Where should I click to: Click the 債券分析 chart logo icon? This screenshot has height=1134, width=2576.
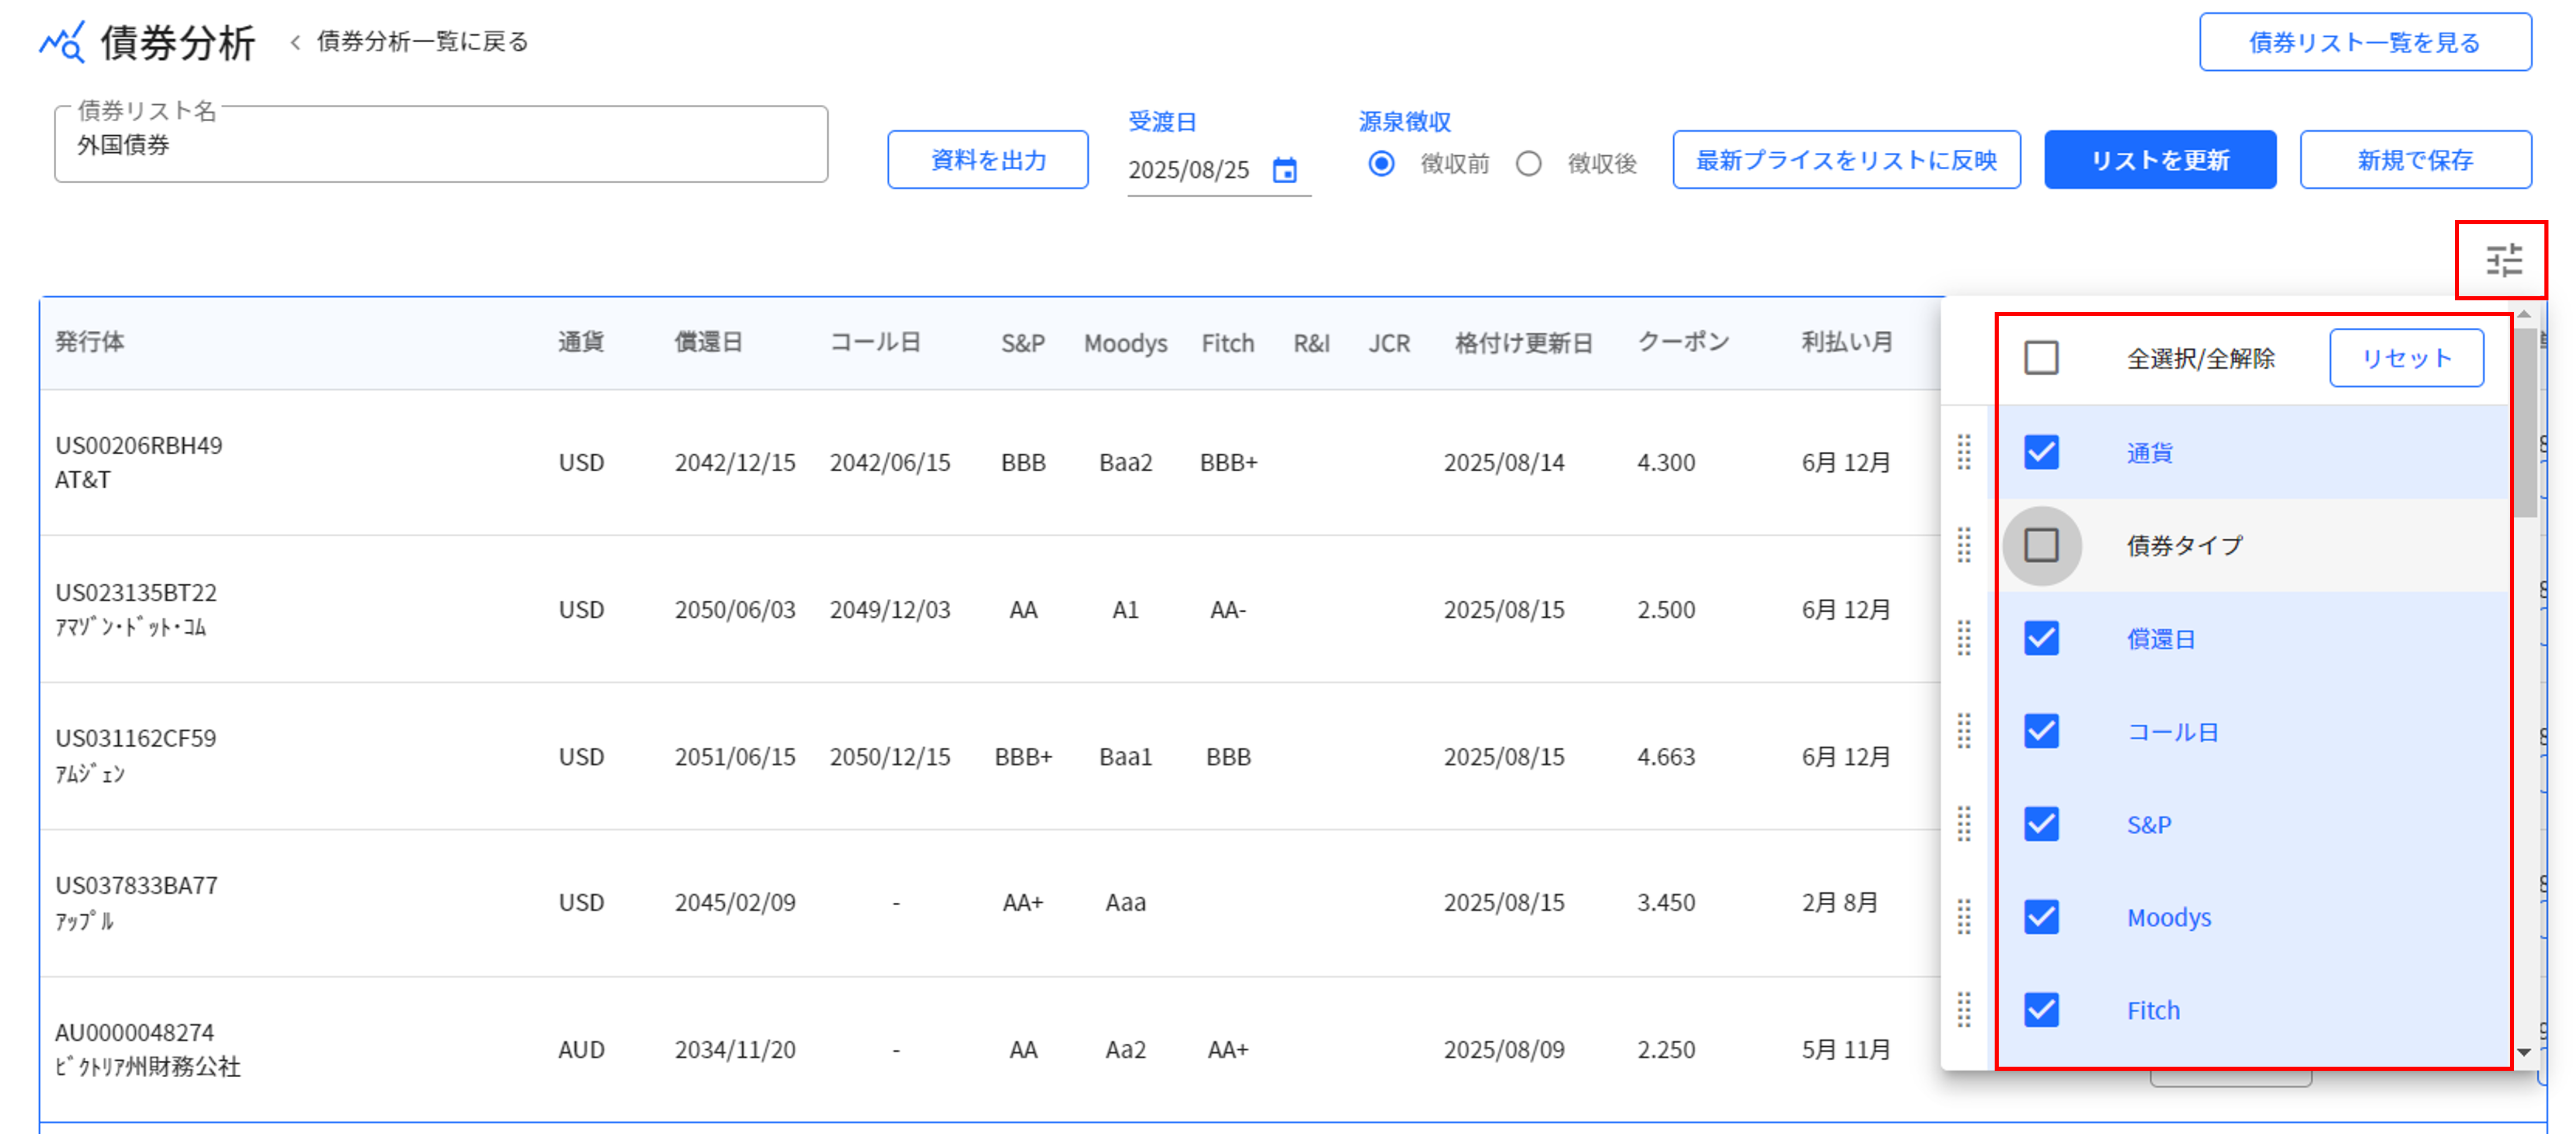tap(62, 42)
